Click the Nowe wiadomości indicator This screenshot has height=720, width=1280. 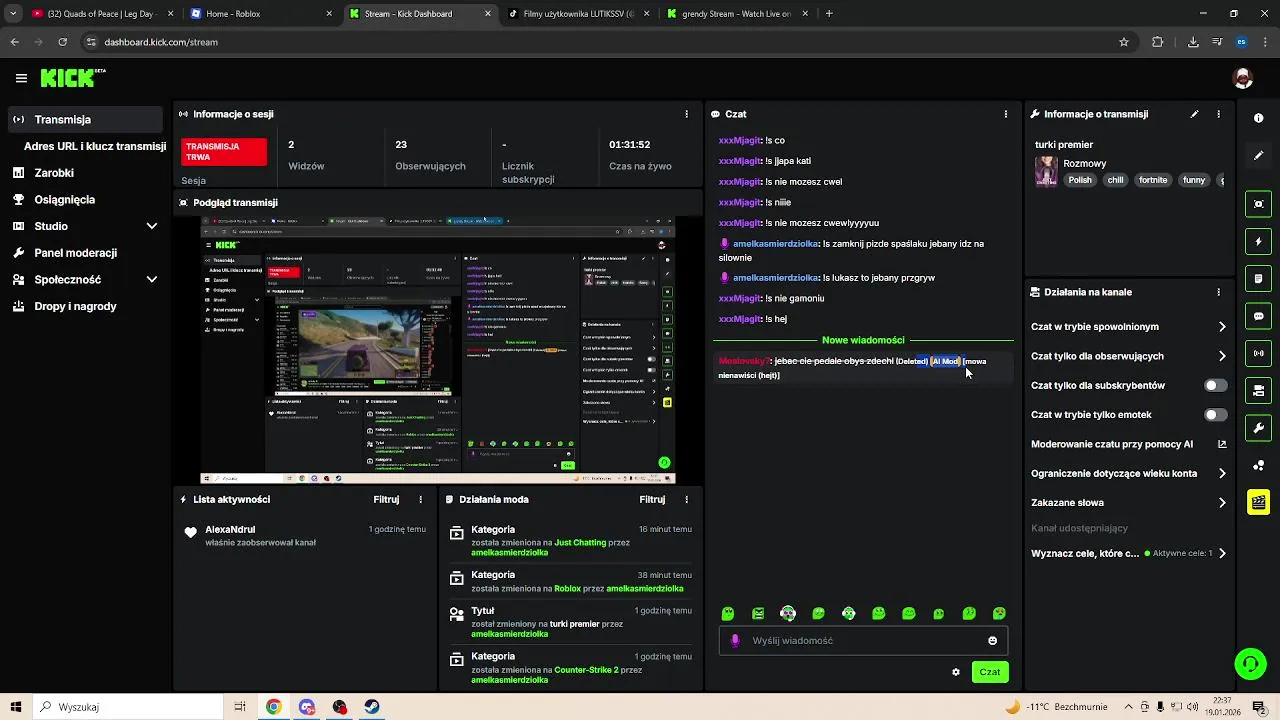point(863,340)
